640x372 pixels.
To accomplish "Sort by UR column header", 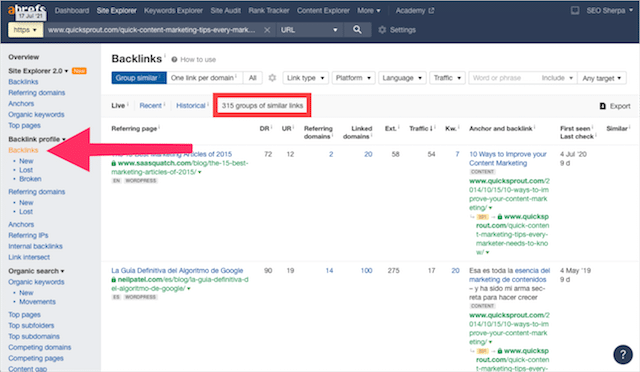I will click(288, 129).
